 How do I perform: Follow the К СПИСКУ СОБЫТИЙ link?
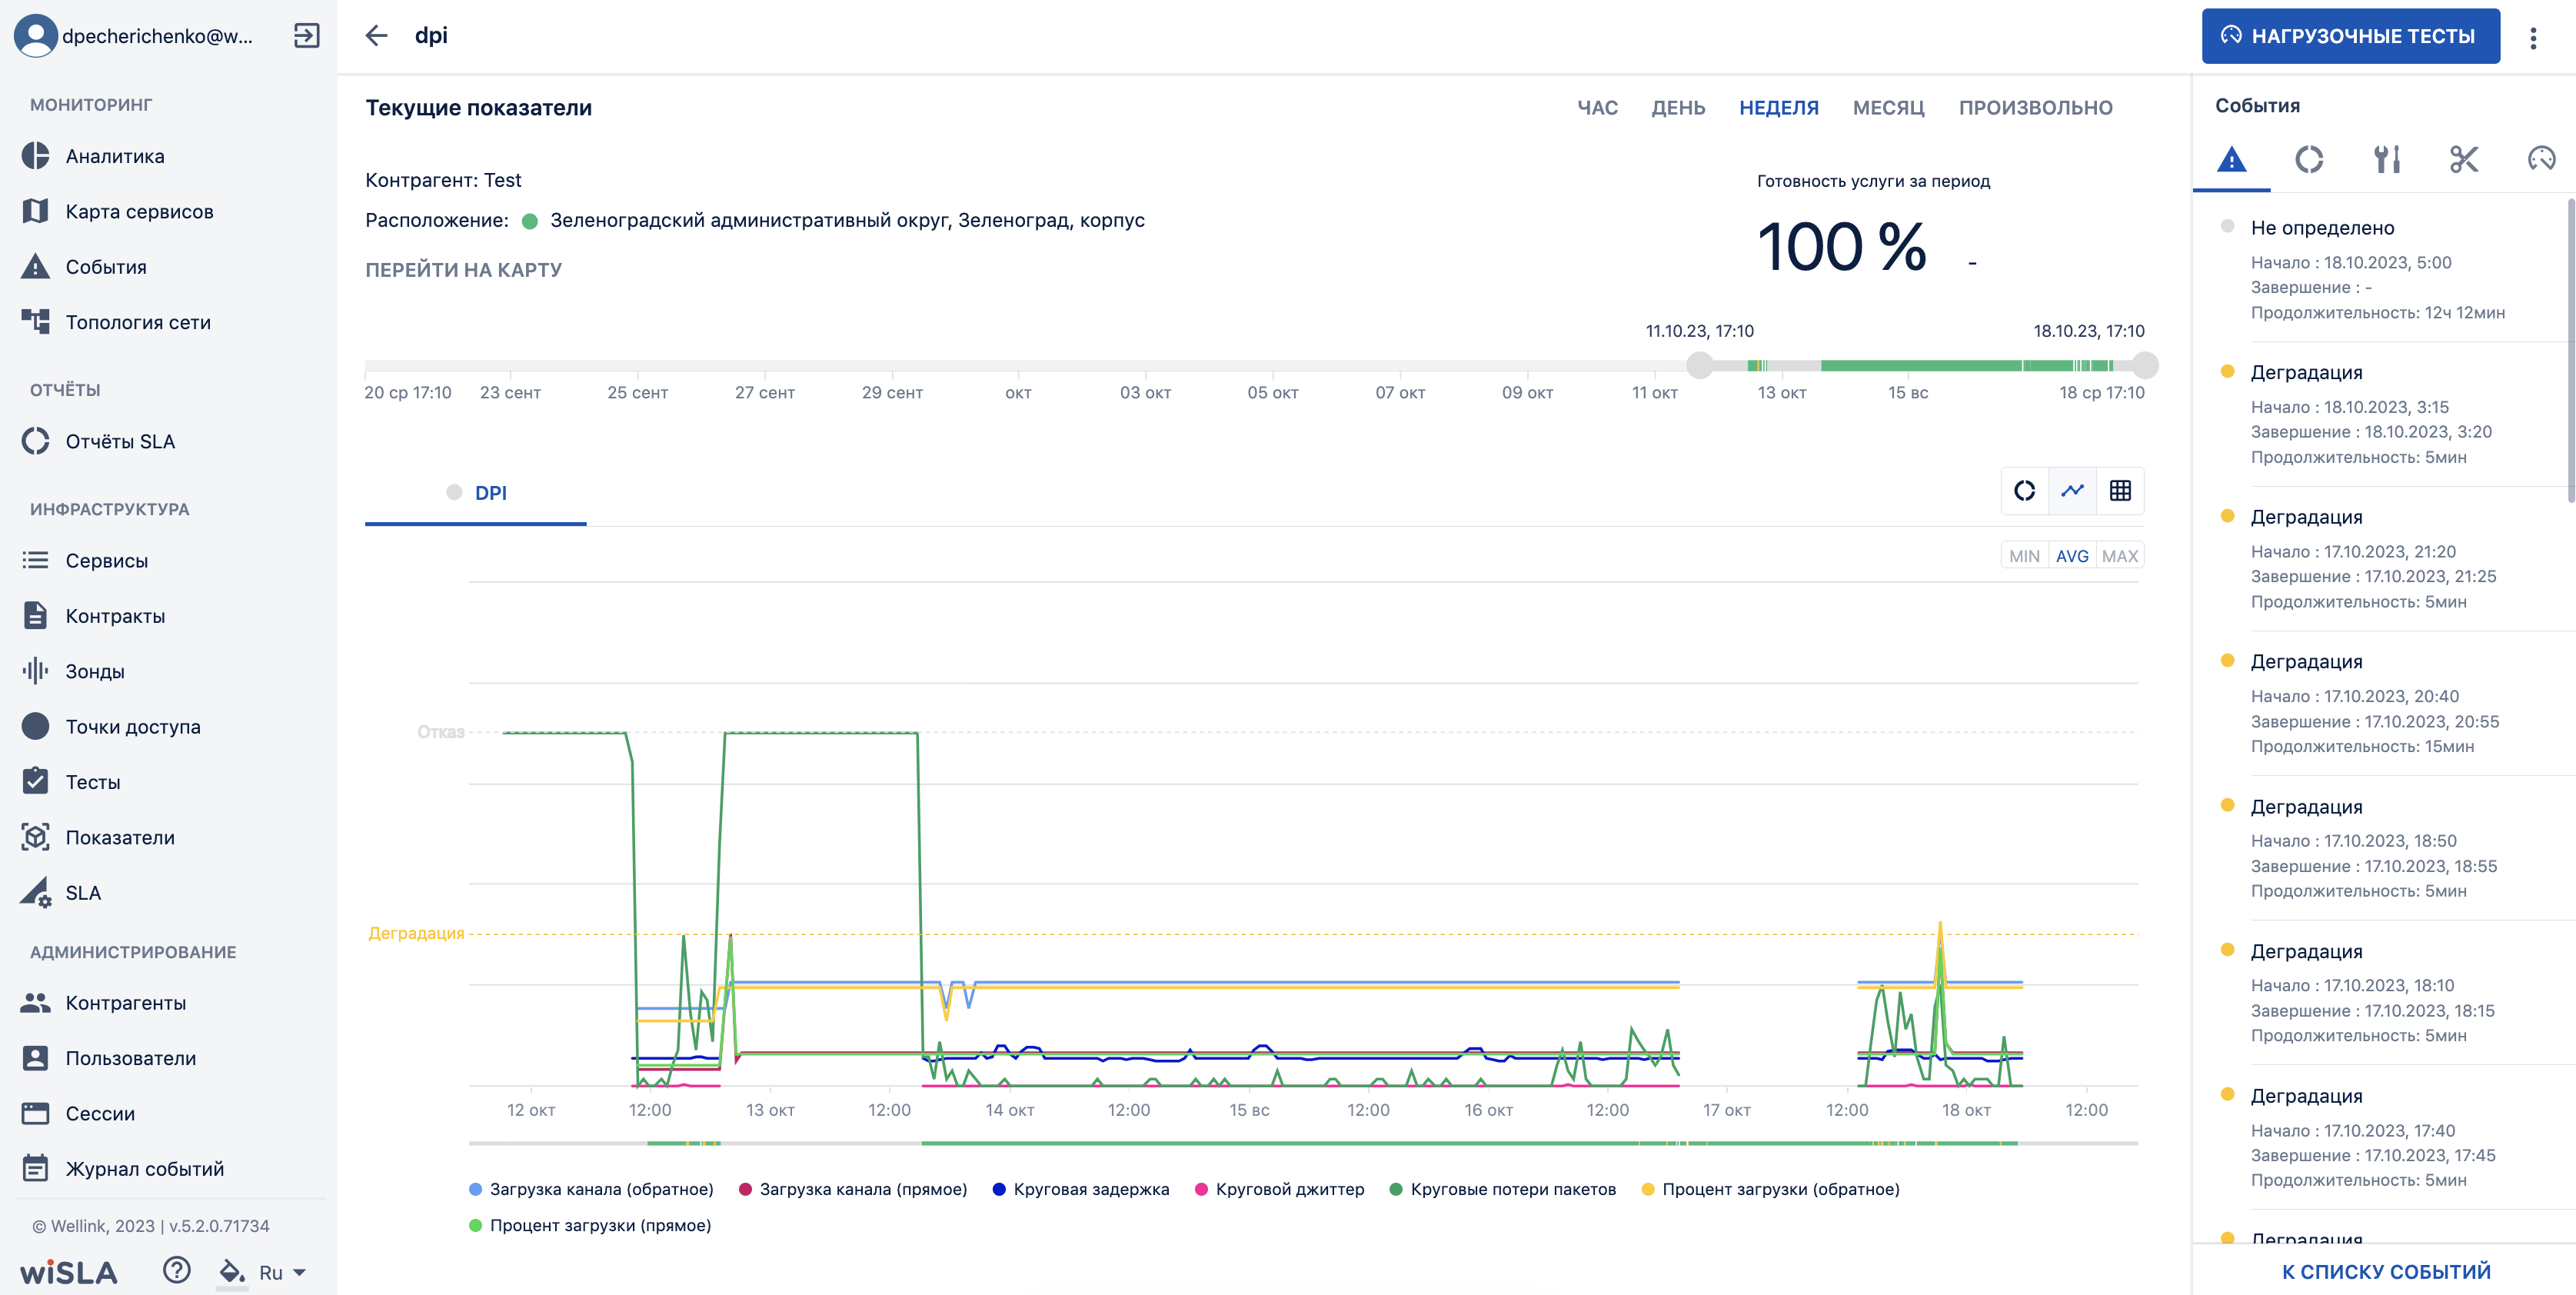[x=2385, y=1271]
